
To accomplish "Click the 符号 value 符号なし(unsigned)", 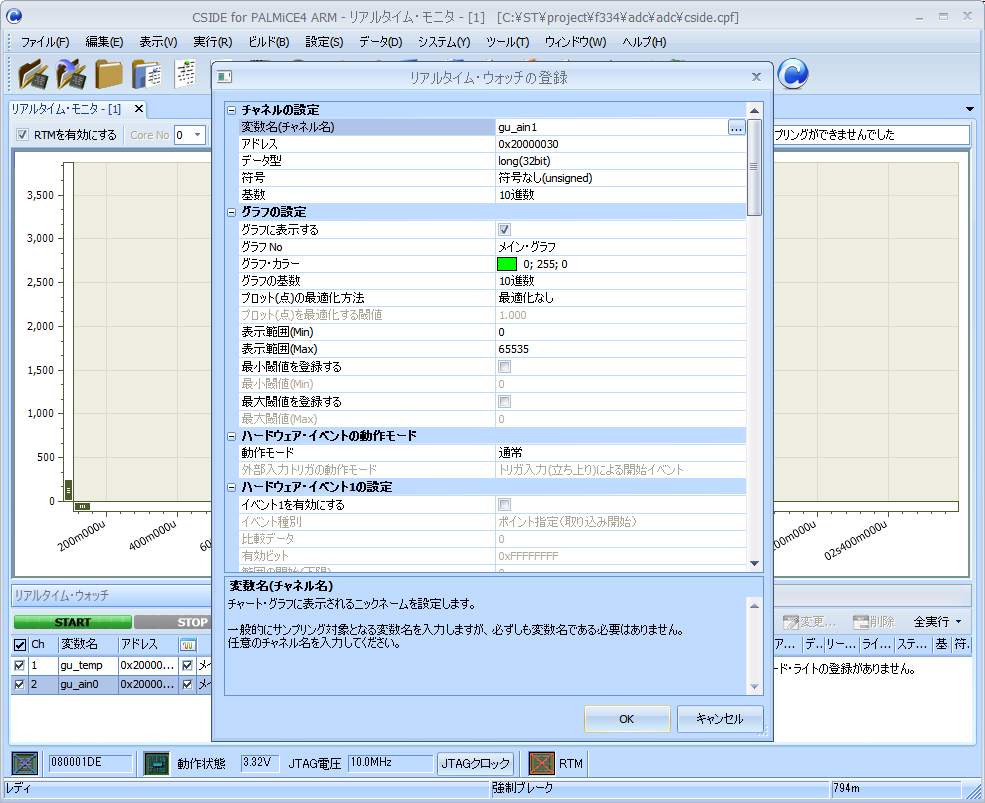I will click(x=621, y=178).
